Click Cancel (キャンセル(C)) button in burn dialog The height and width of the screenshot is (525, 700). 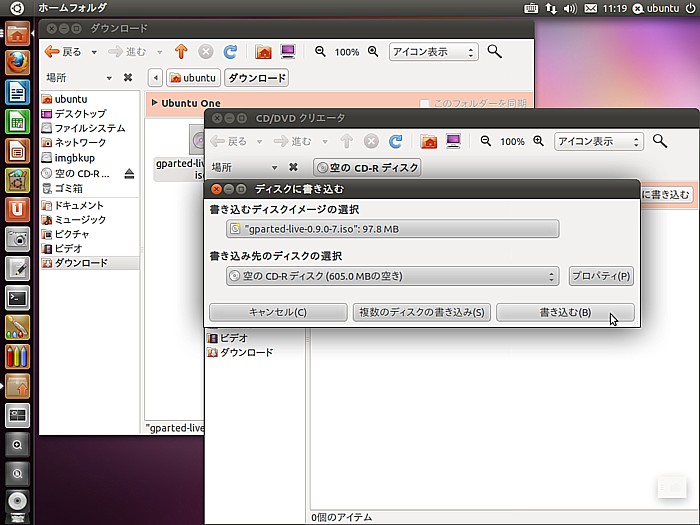coord(278,312)
